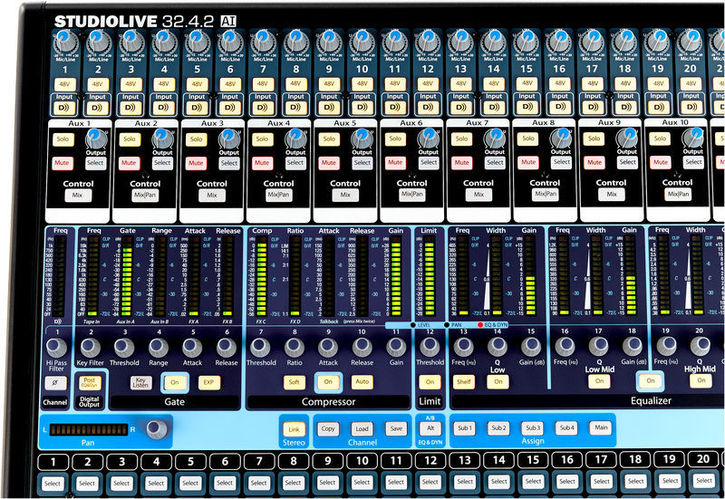Click the Aux 9 Output level knob

click(x=627, y=137)
